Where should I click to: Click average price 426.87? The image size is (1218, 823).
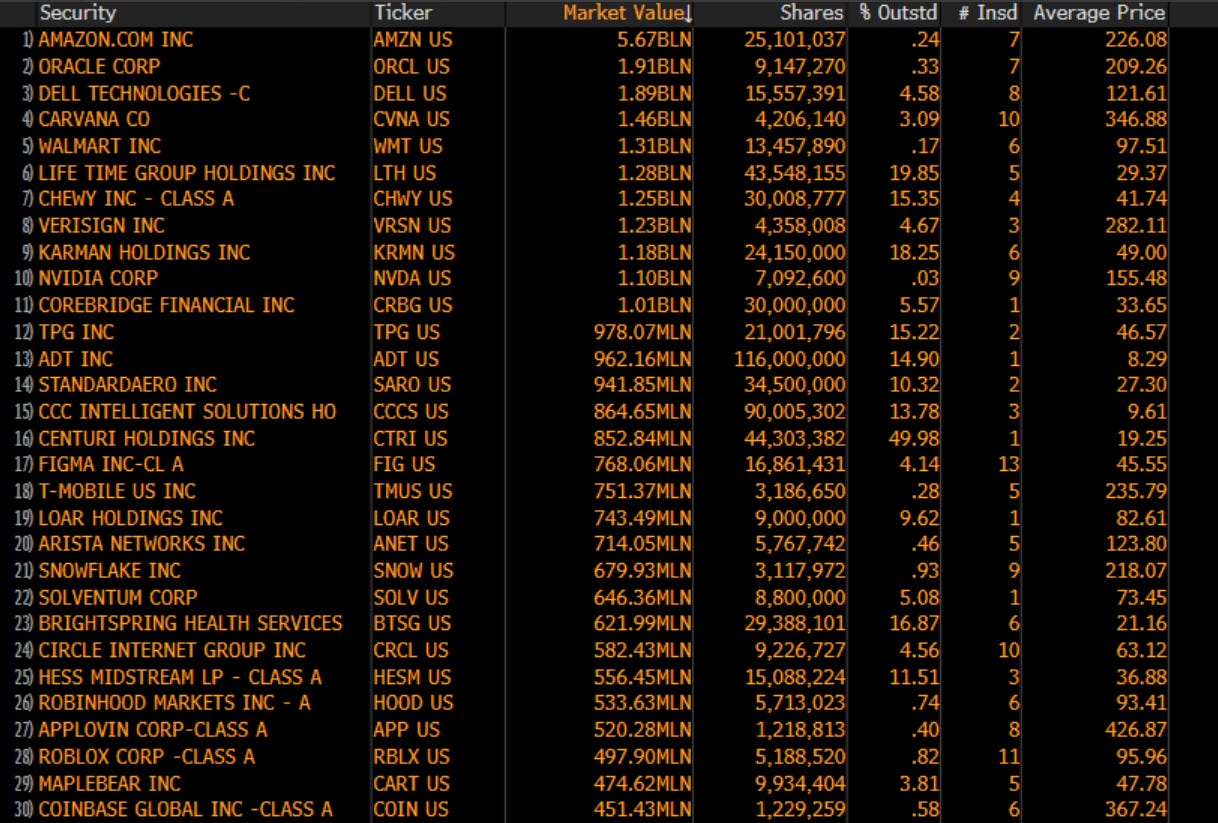[1135, 730]
